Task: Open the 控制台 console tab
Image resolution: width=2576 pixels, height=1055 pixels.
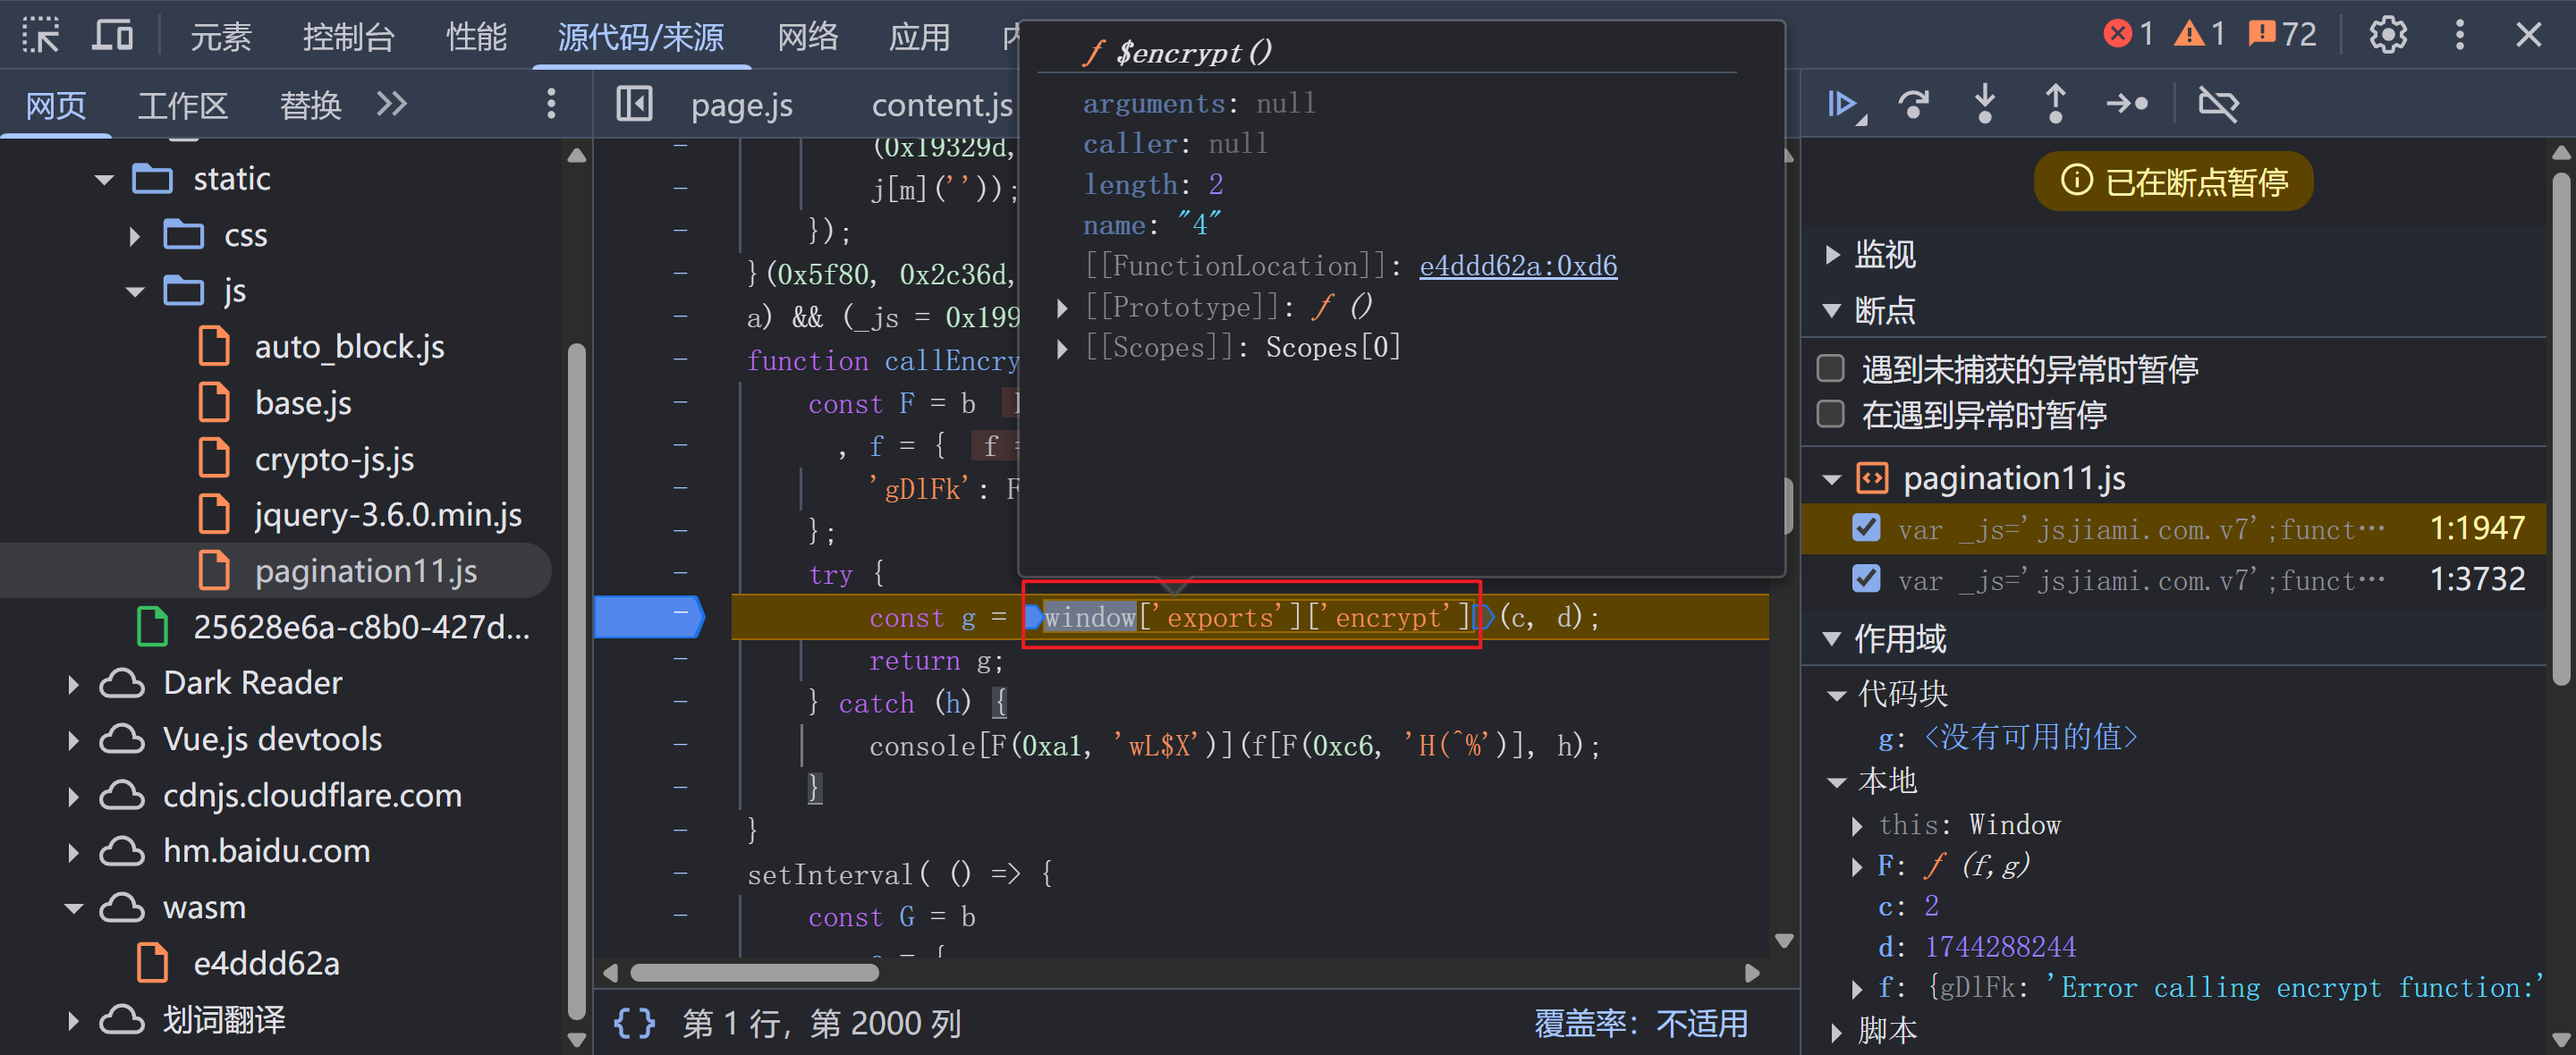Action: (348, 37)
